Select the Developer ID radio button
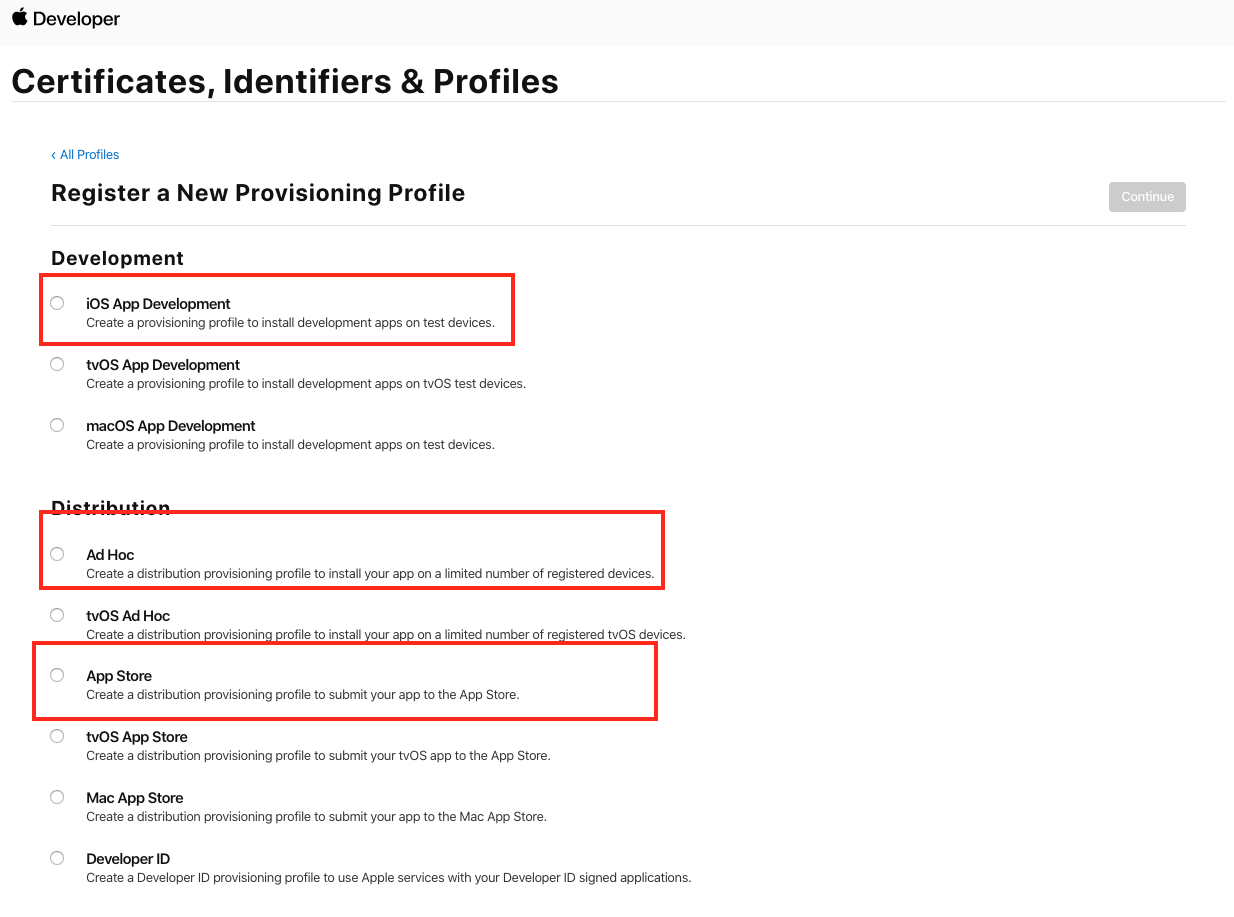The width and height of the screenshot is (1234, 917). click(57, 858)
